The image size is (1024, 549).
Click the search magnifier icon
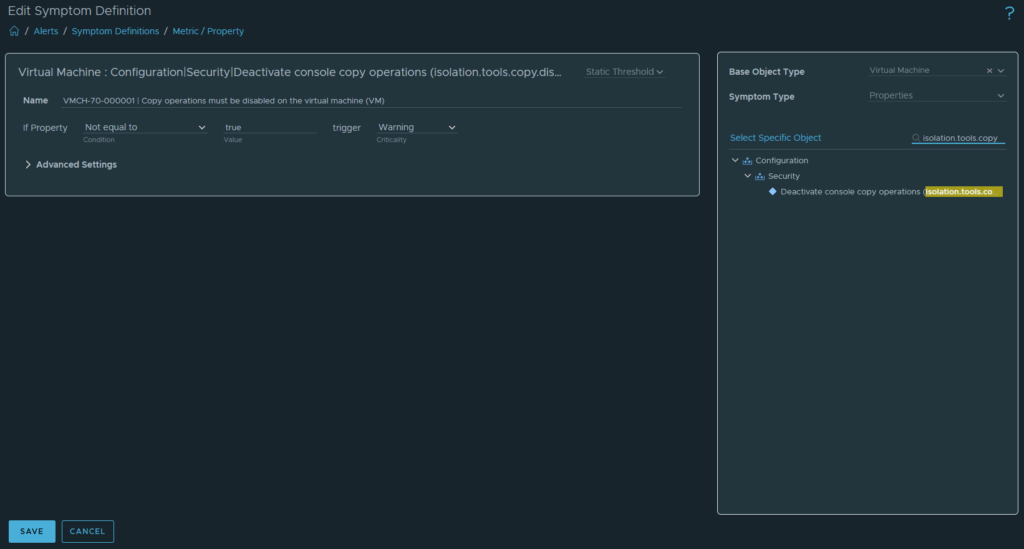[x=916, y=138]
